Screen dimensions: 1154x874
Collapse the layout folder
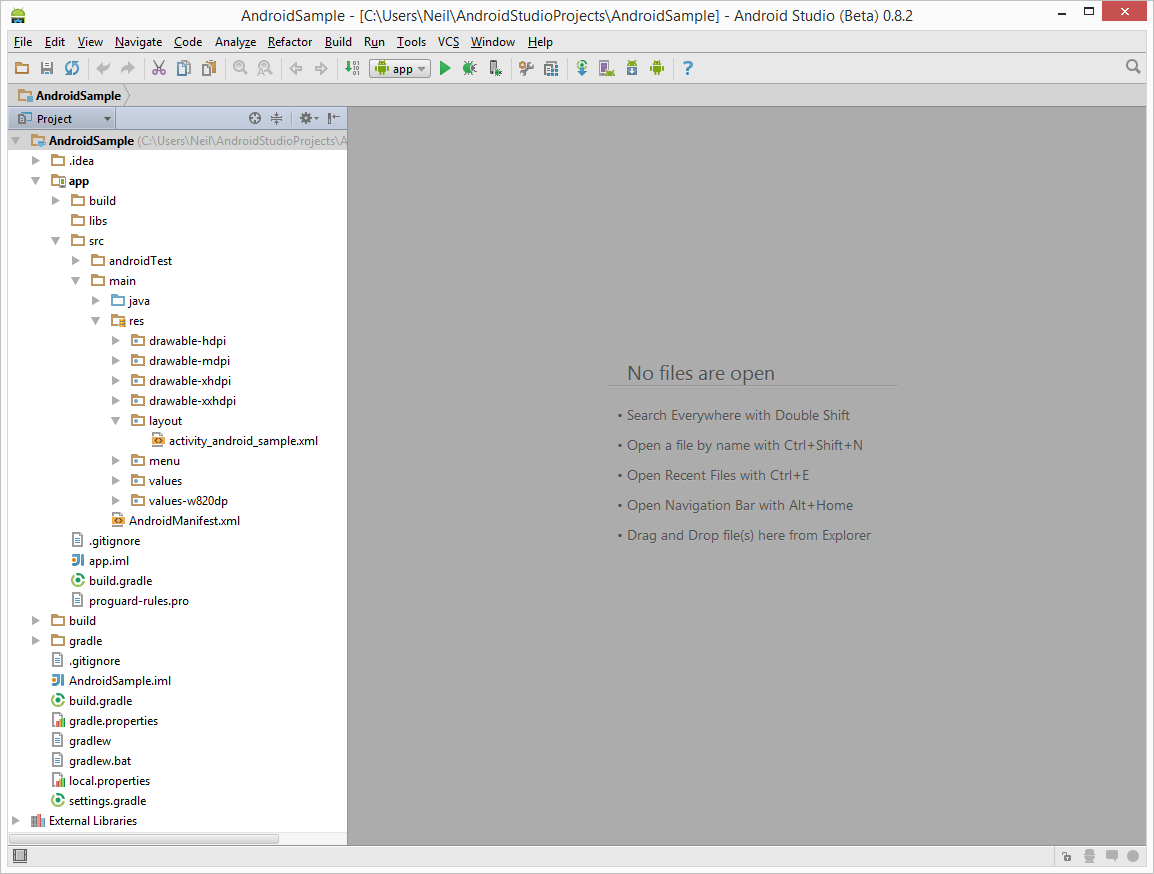pos(116,421)
